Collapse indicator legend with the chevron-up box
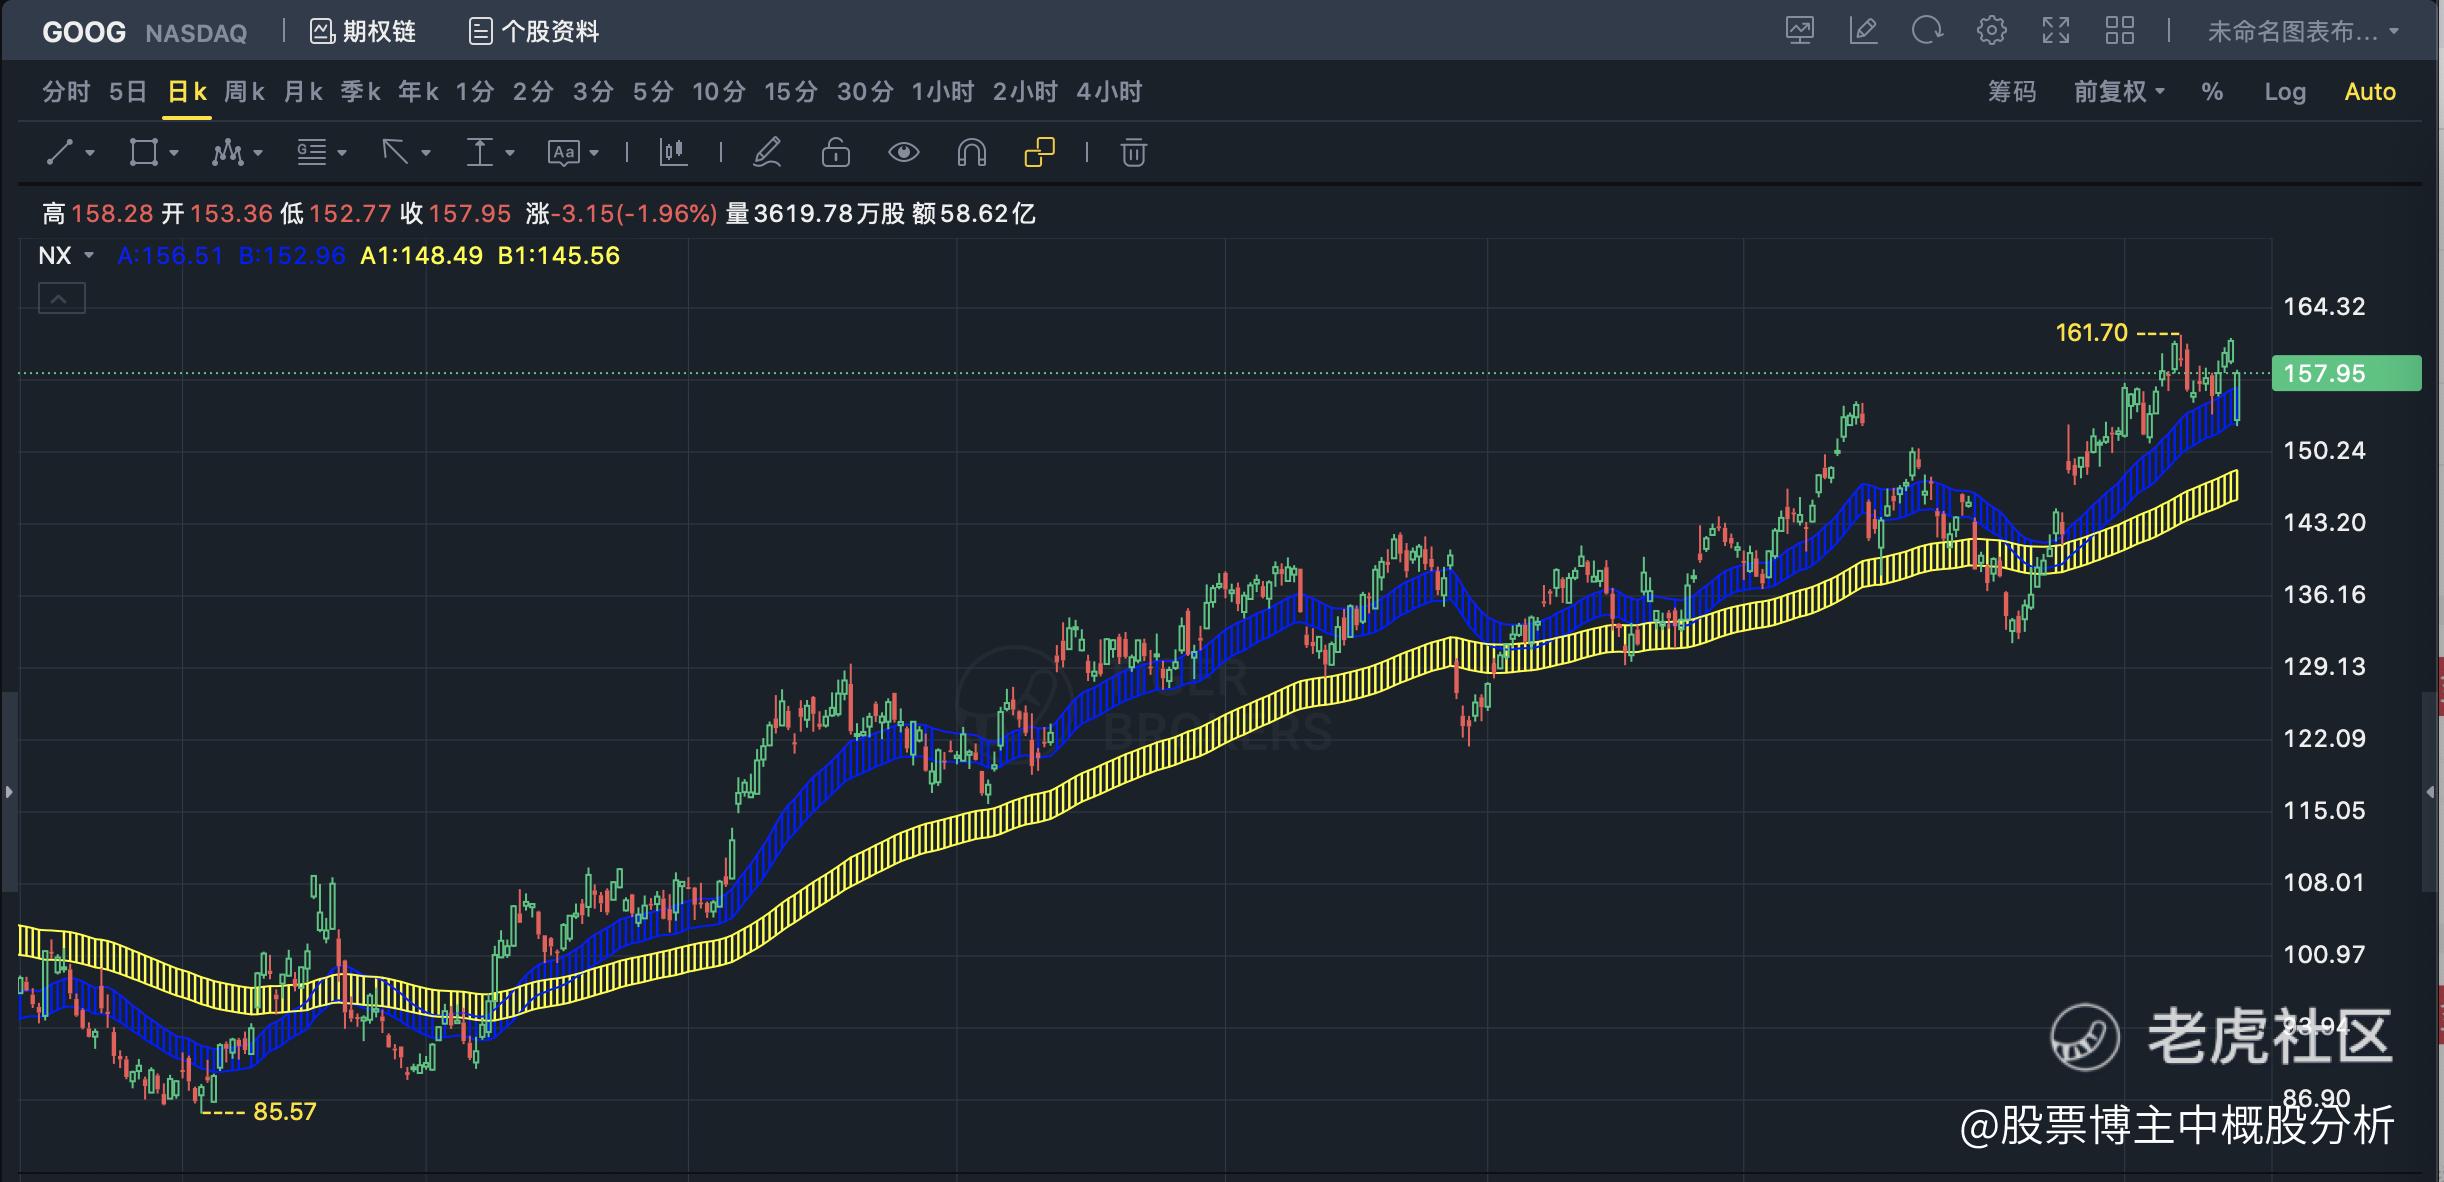The height and width of the screenshot is (1182, 2444). click(61, 298)
